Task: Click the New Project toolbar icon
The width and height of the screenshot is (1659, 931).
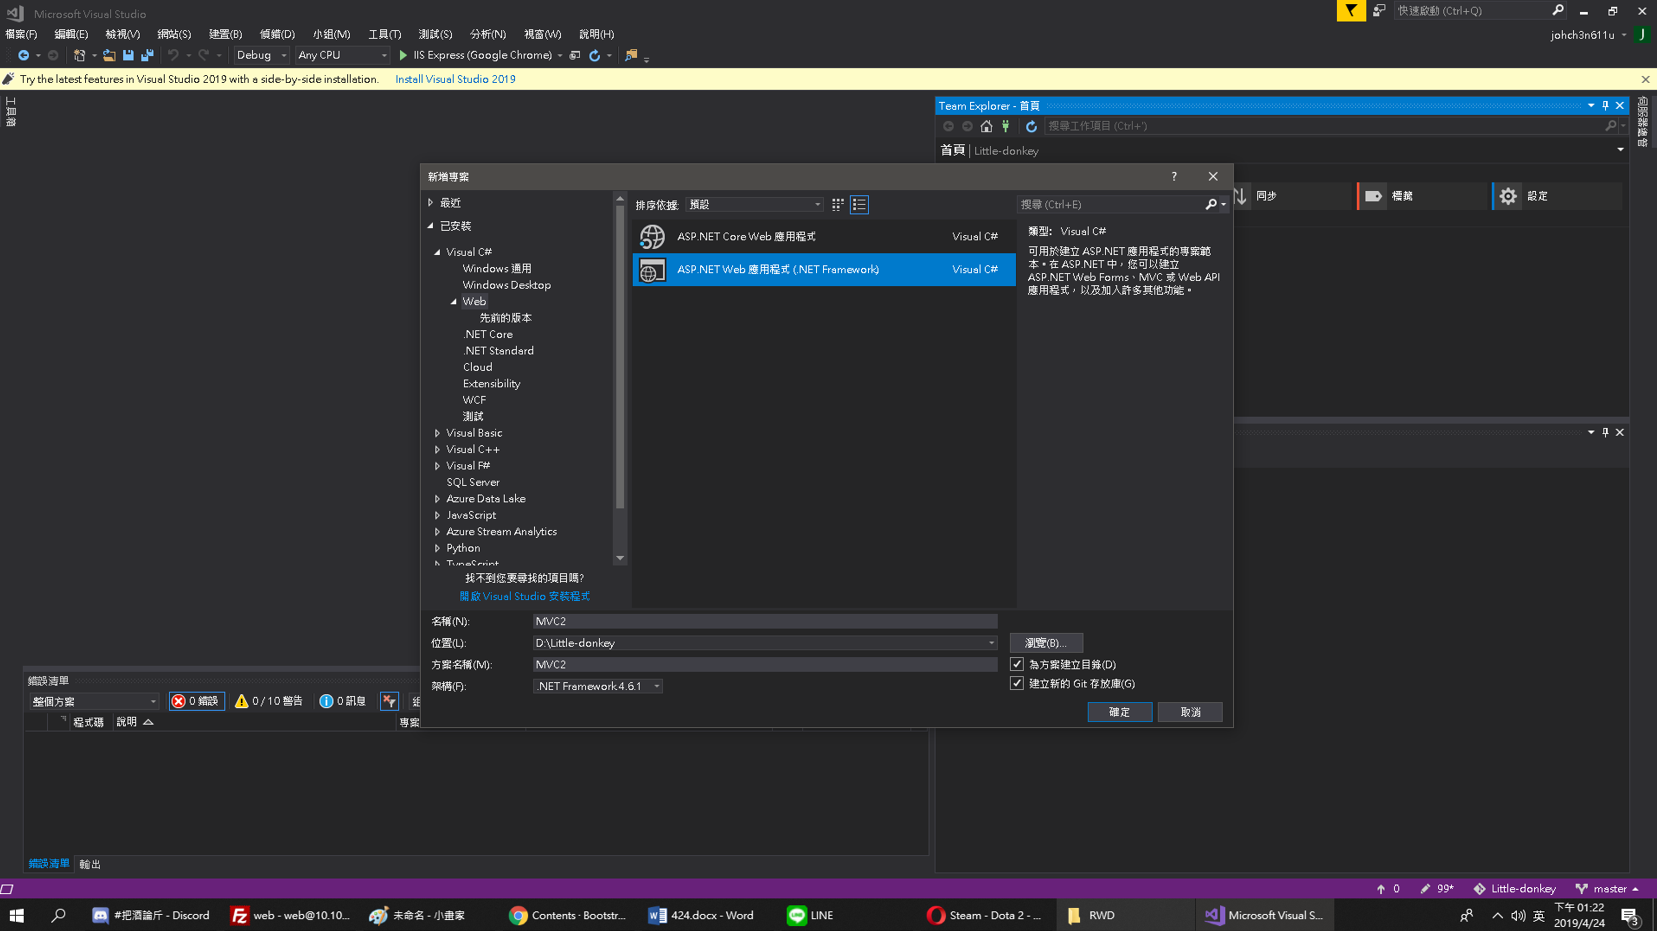Action: coord(79,55)
